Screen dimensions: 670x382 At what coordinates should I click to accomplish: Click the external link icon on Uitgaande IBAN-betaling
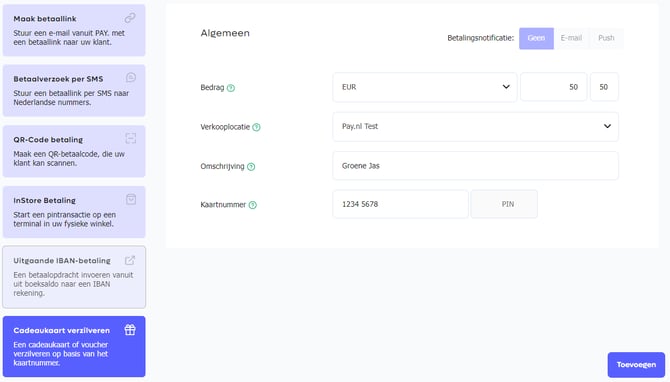(130, 260)
